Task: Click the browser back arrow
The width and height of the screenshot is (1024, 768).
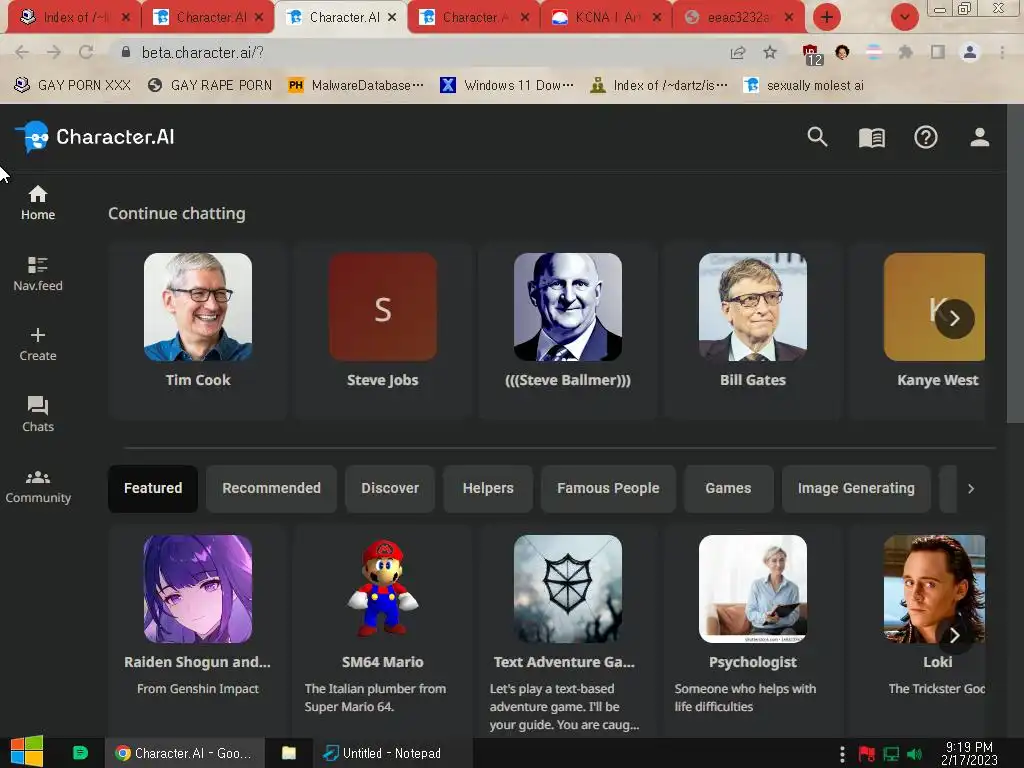Action: [x=22, y=52]
